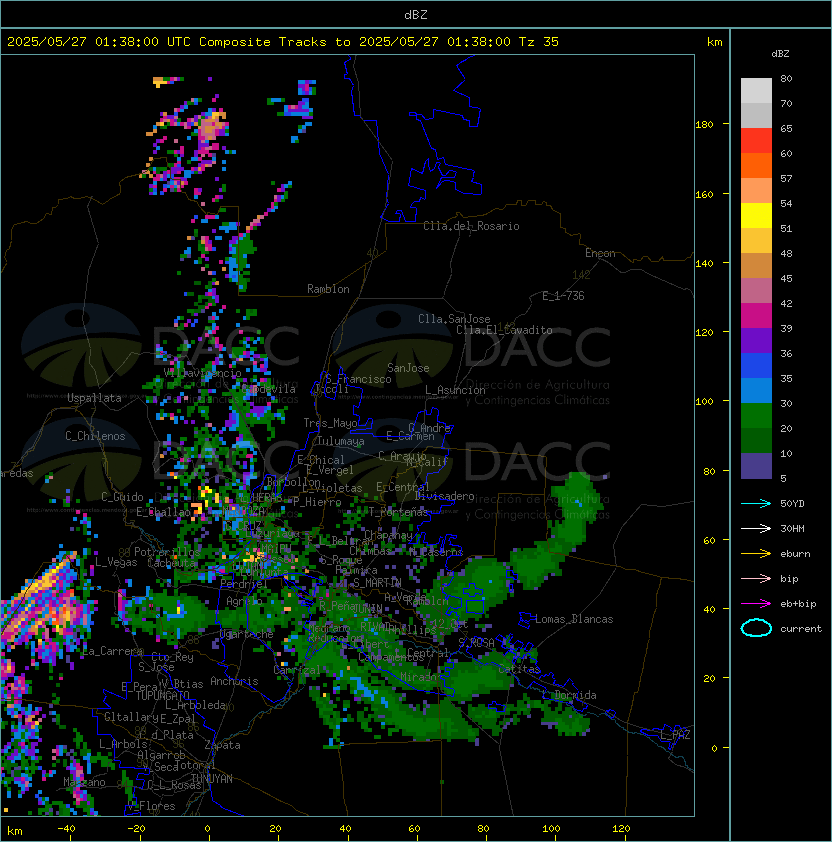Click the 'C_Chilenos' map label

tap(95, 436)
